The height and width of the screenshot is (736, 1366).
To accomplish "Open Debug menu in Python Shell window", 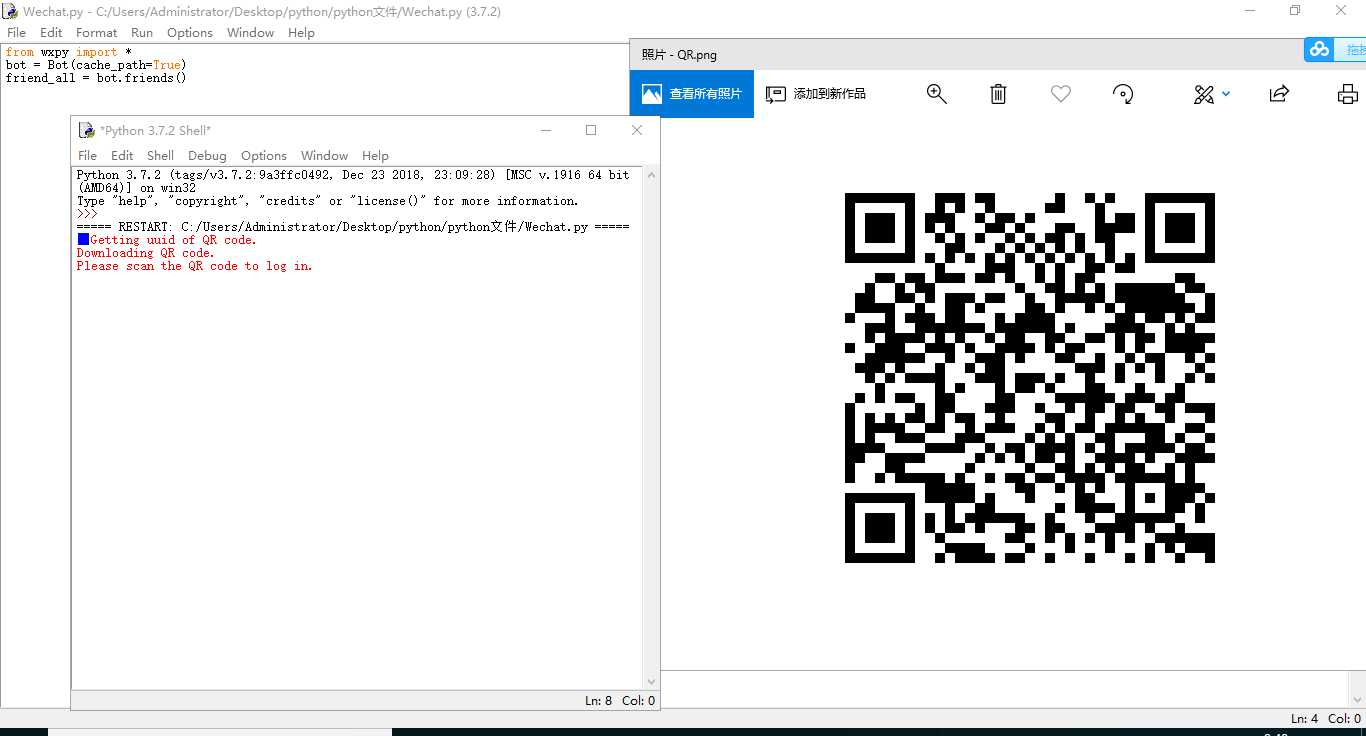I will click(x=207, y=156).
